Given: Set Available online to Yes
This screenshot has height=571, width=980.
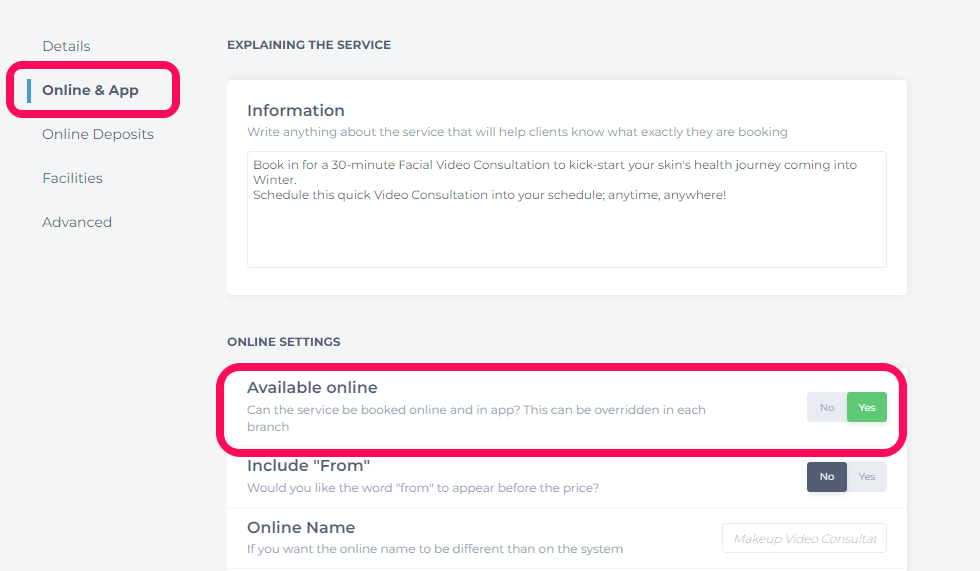Looking at the screenshot, I should tap(866, 407).
